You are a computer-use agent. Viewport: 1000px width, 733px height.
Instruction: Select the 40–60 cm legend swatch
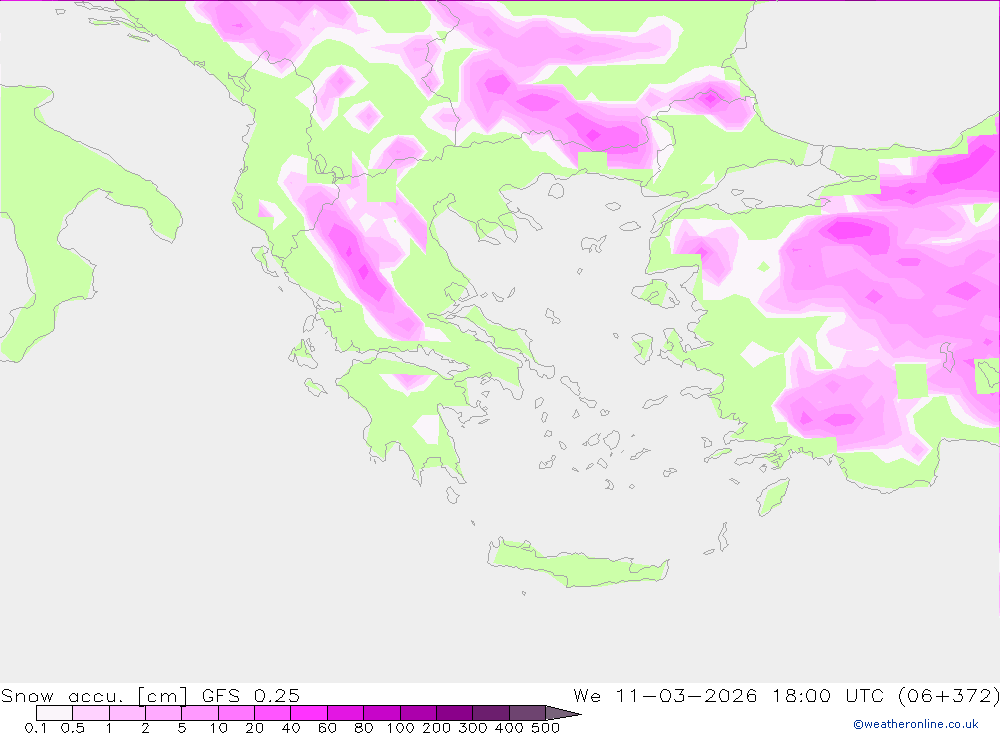(309, 713)
